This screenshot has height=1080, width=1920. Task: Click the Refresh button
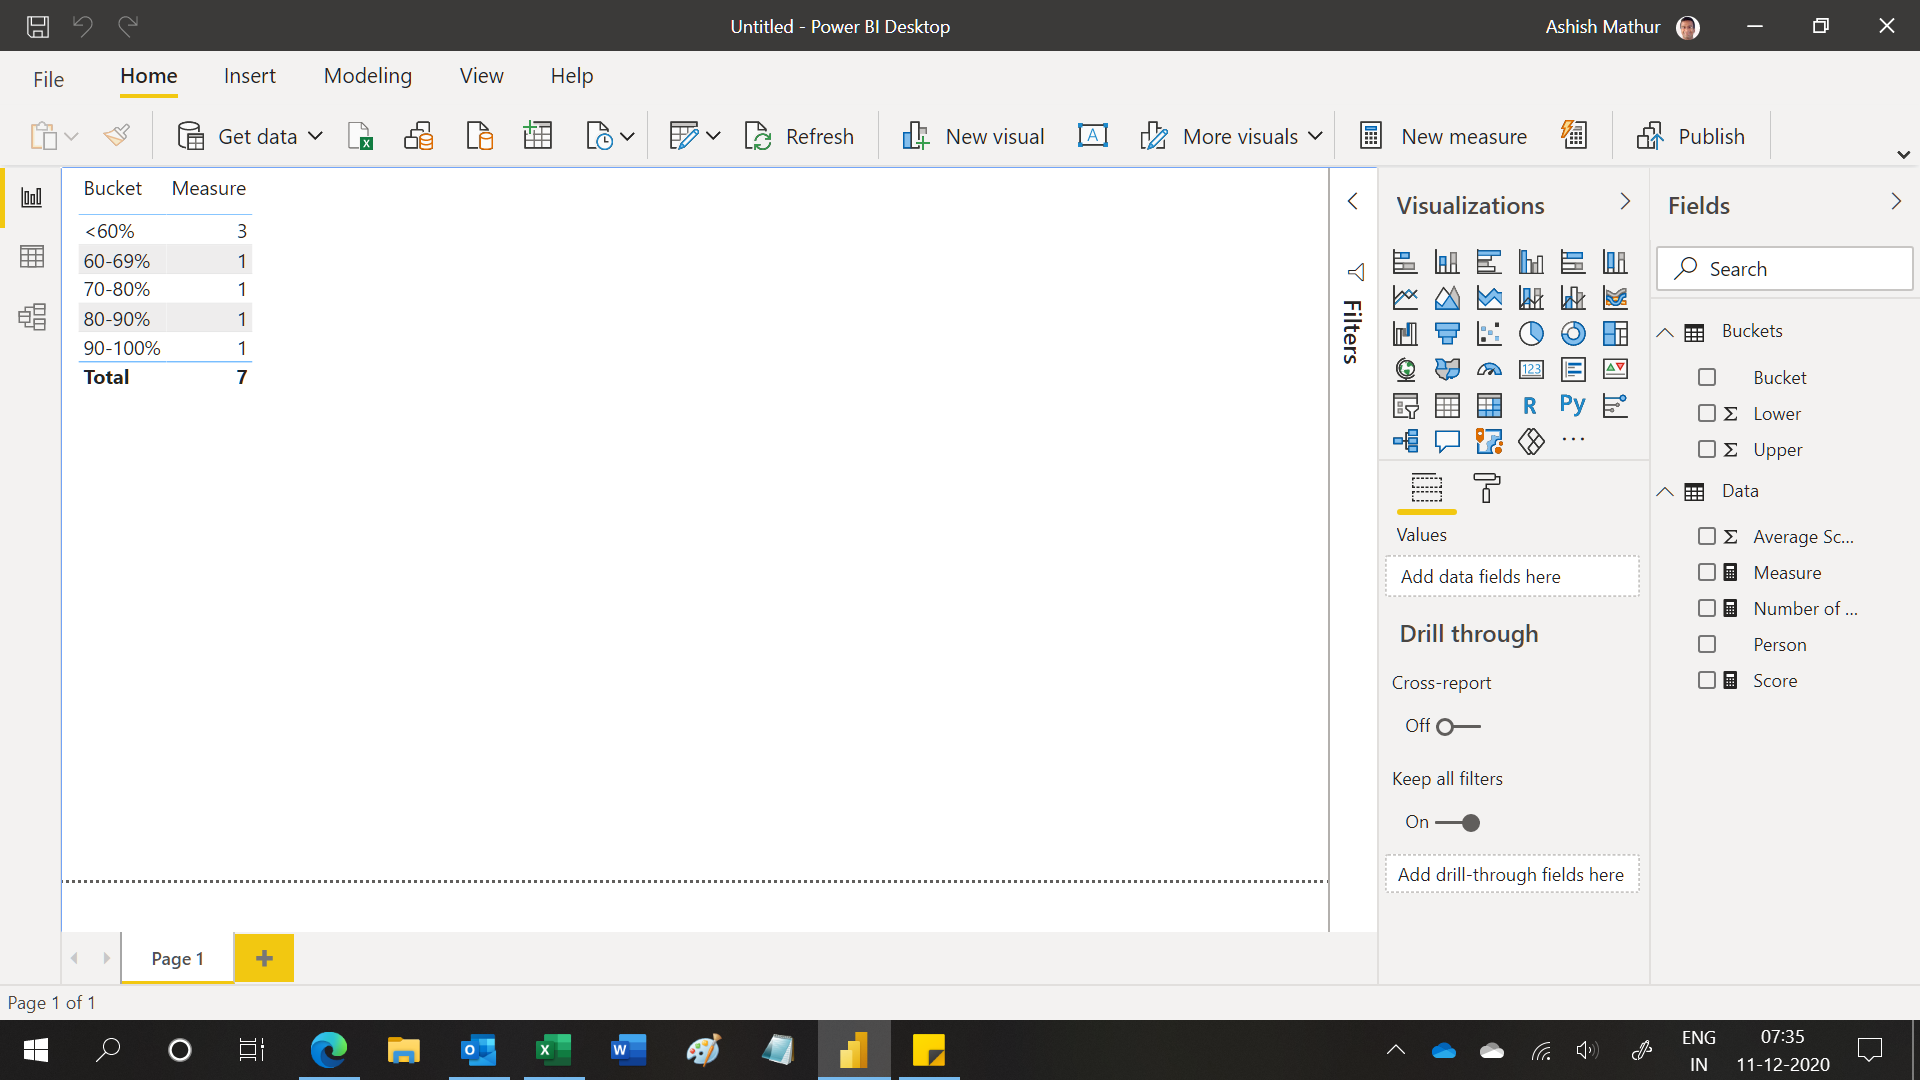tap(800, 136)
